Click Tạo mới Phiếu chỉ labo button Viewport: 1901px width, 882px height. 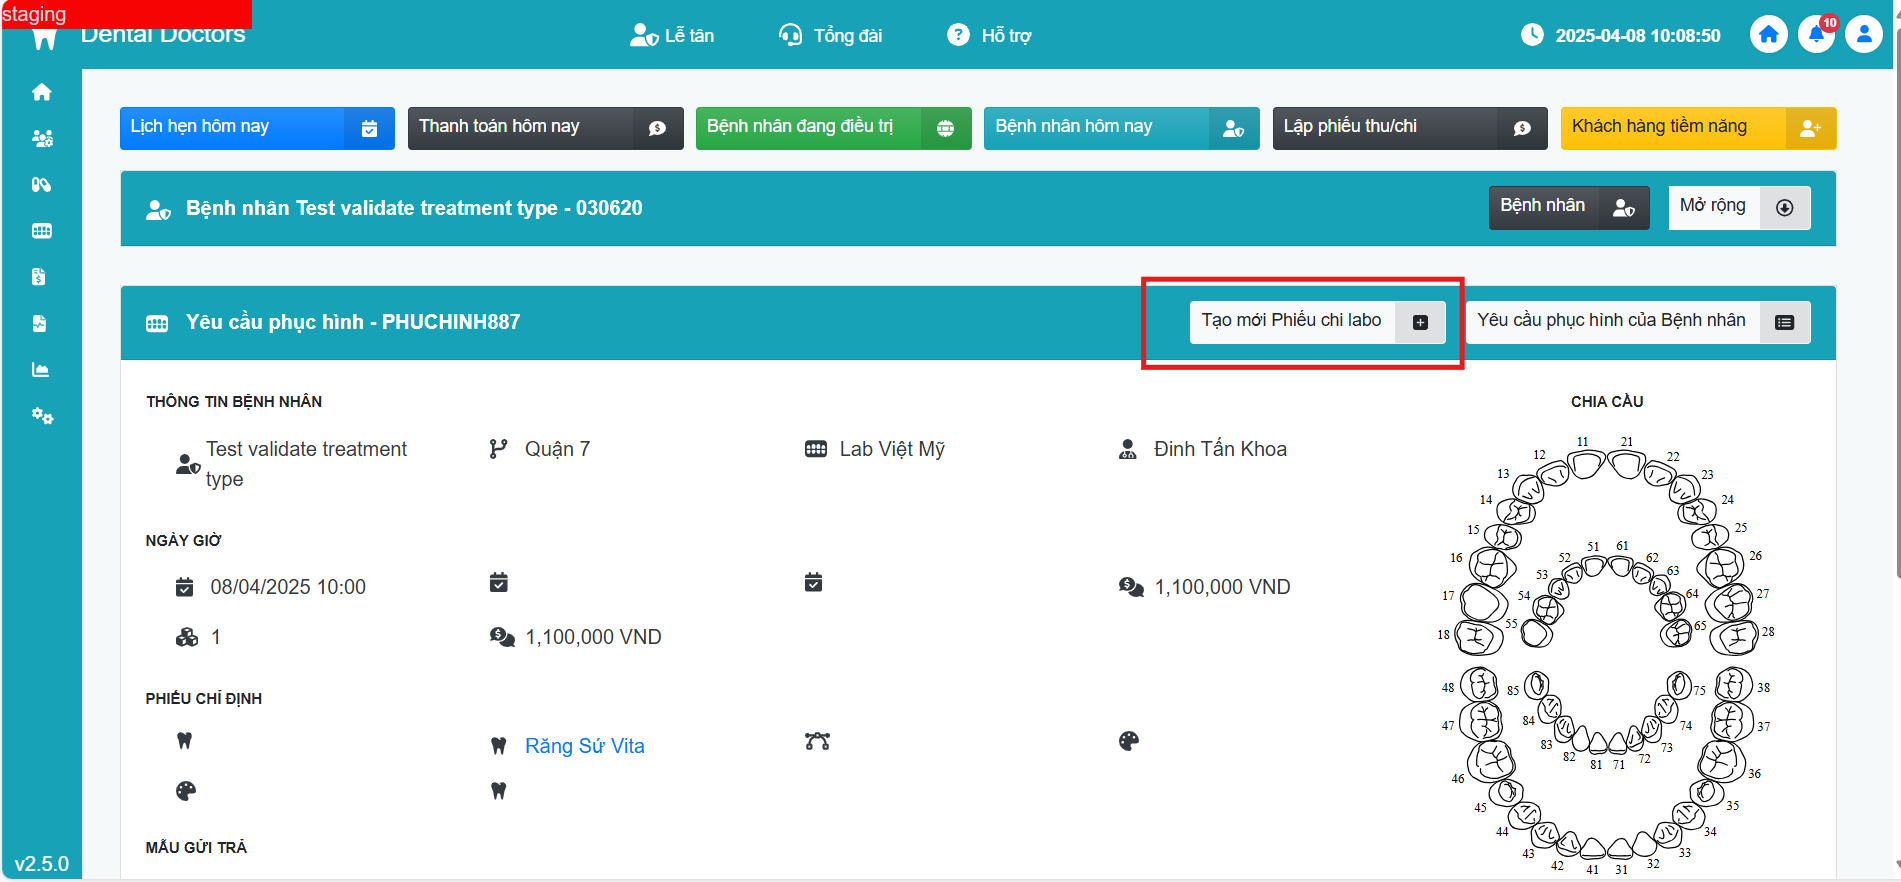(1316, 322)
